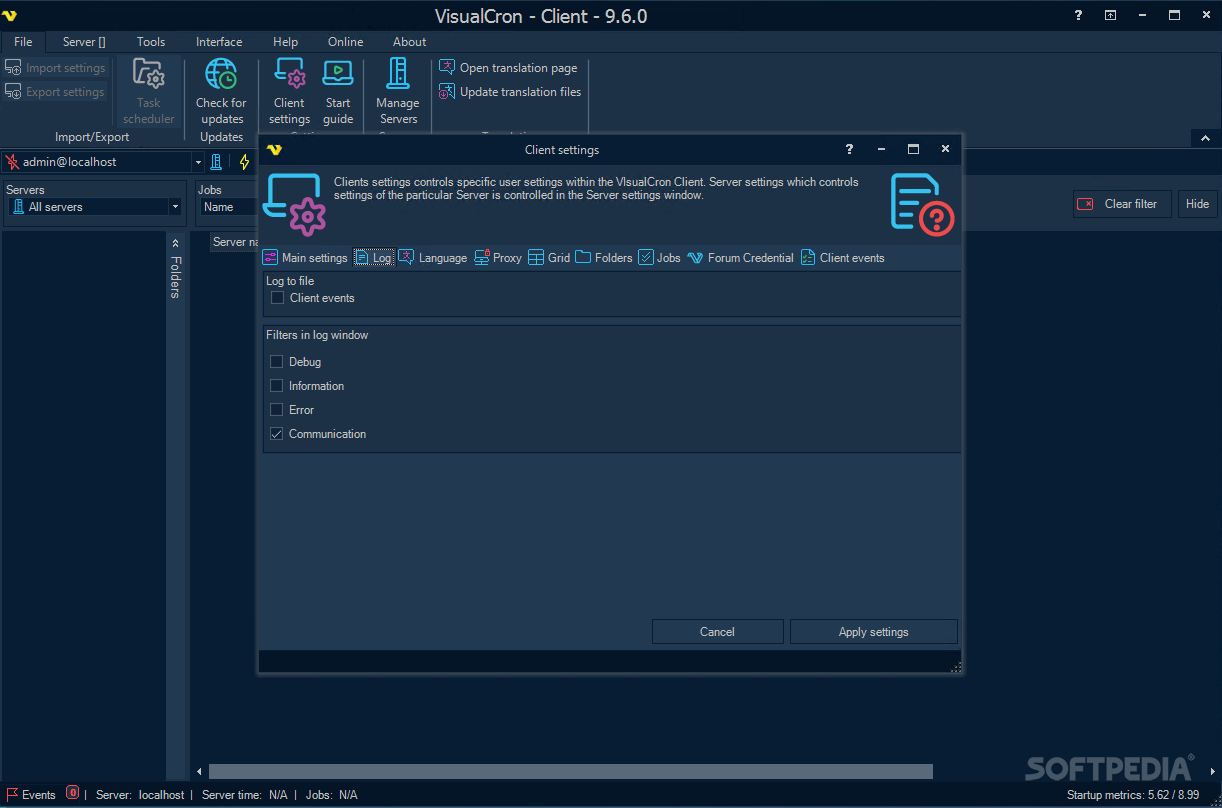Screen dimensions: 1222x808
Task: Click the Server: localhost status entry
Action: [x=140, y=795]
